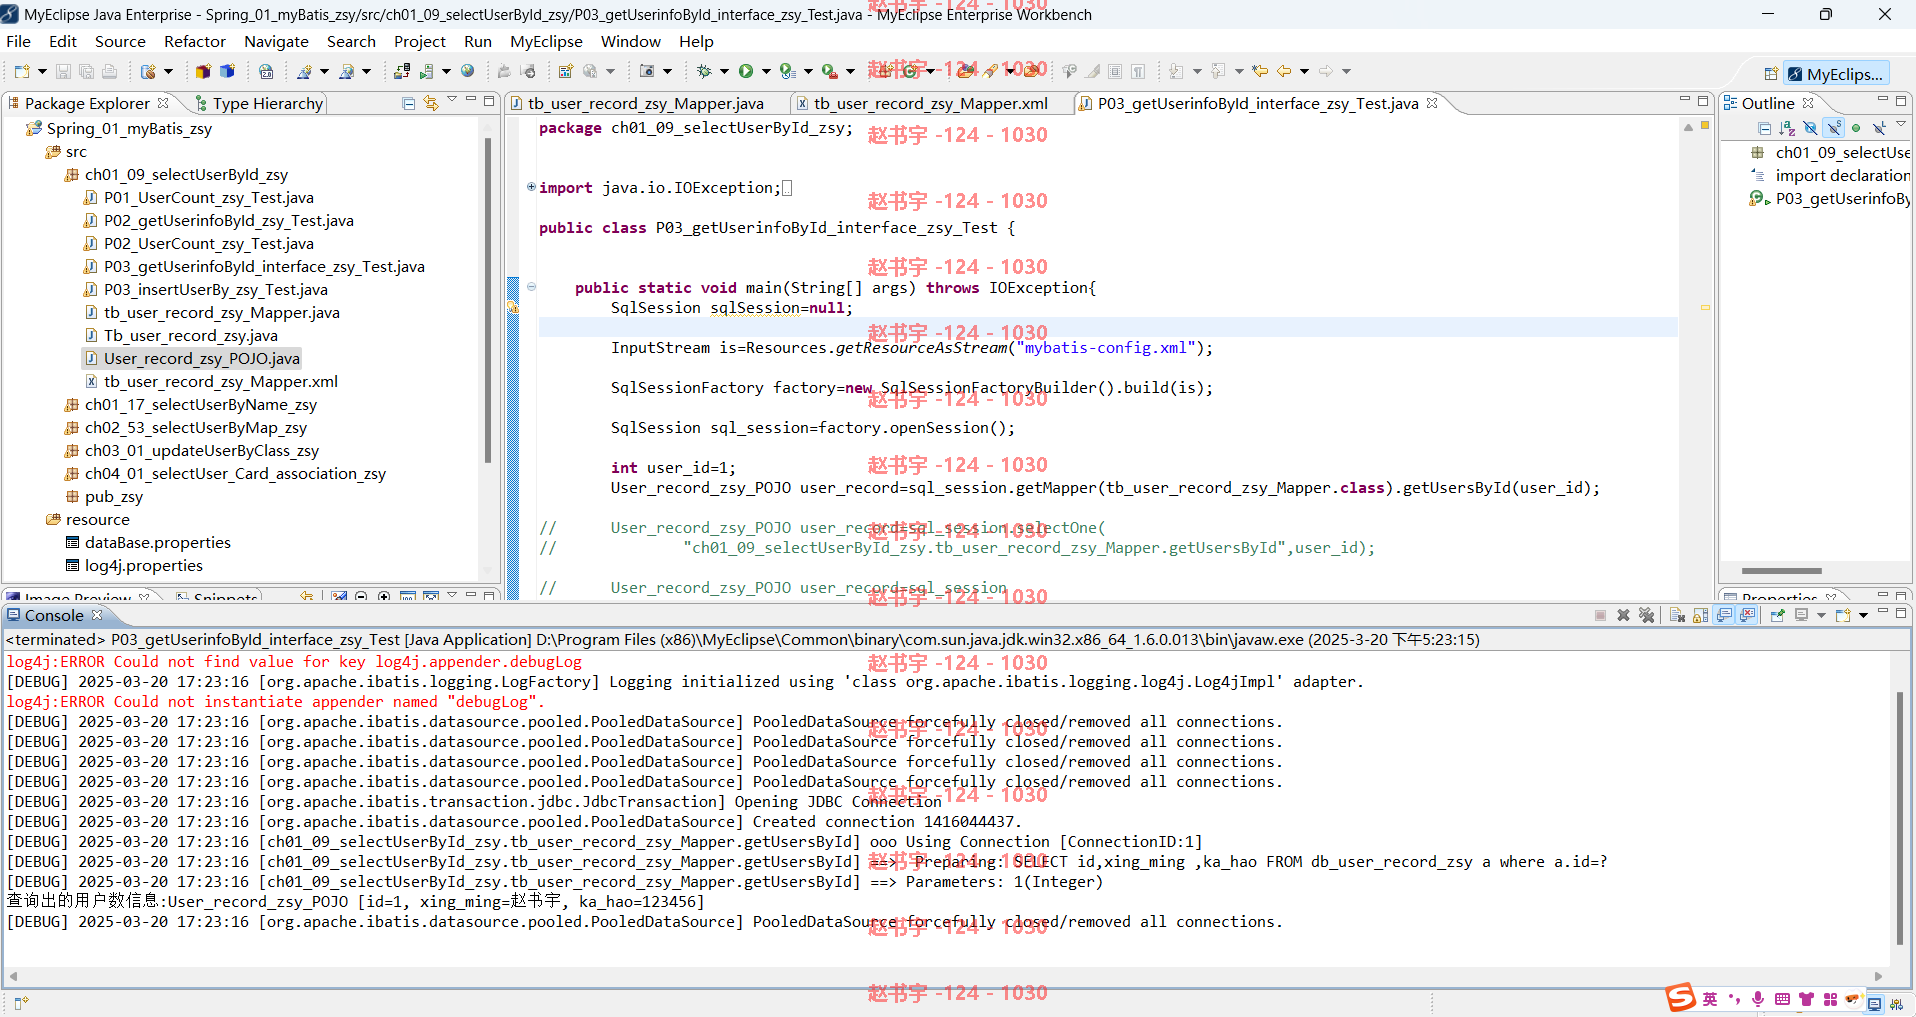Toggle Hide Fields in Outline
Screen dimensions: 1916x1017
[1810, 128]
